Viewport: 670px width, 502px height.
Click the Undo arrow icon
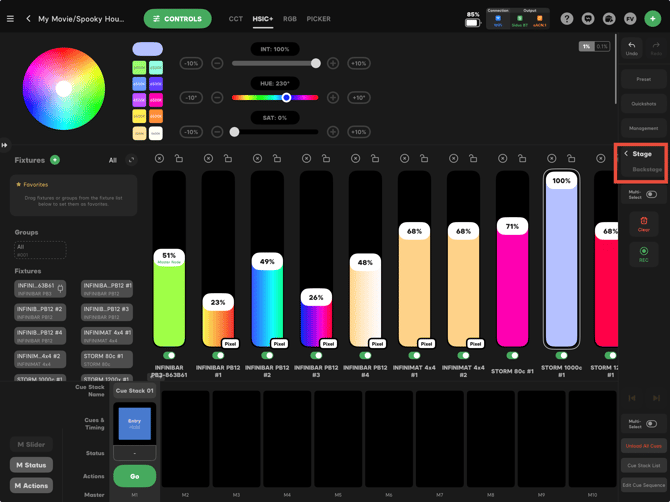pyautogui.click(x=632, y=45)
